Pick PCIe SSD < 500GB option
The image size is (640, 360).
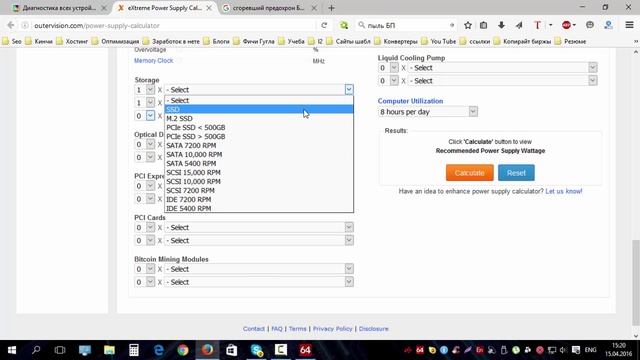pos(259,127)
